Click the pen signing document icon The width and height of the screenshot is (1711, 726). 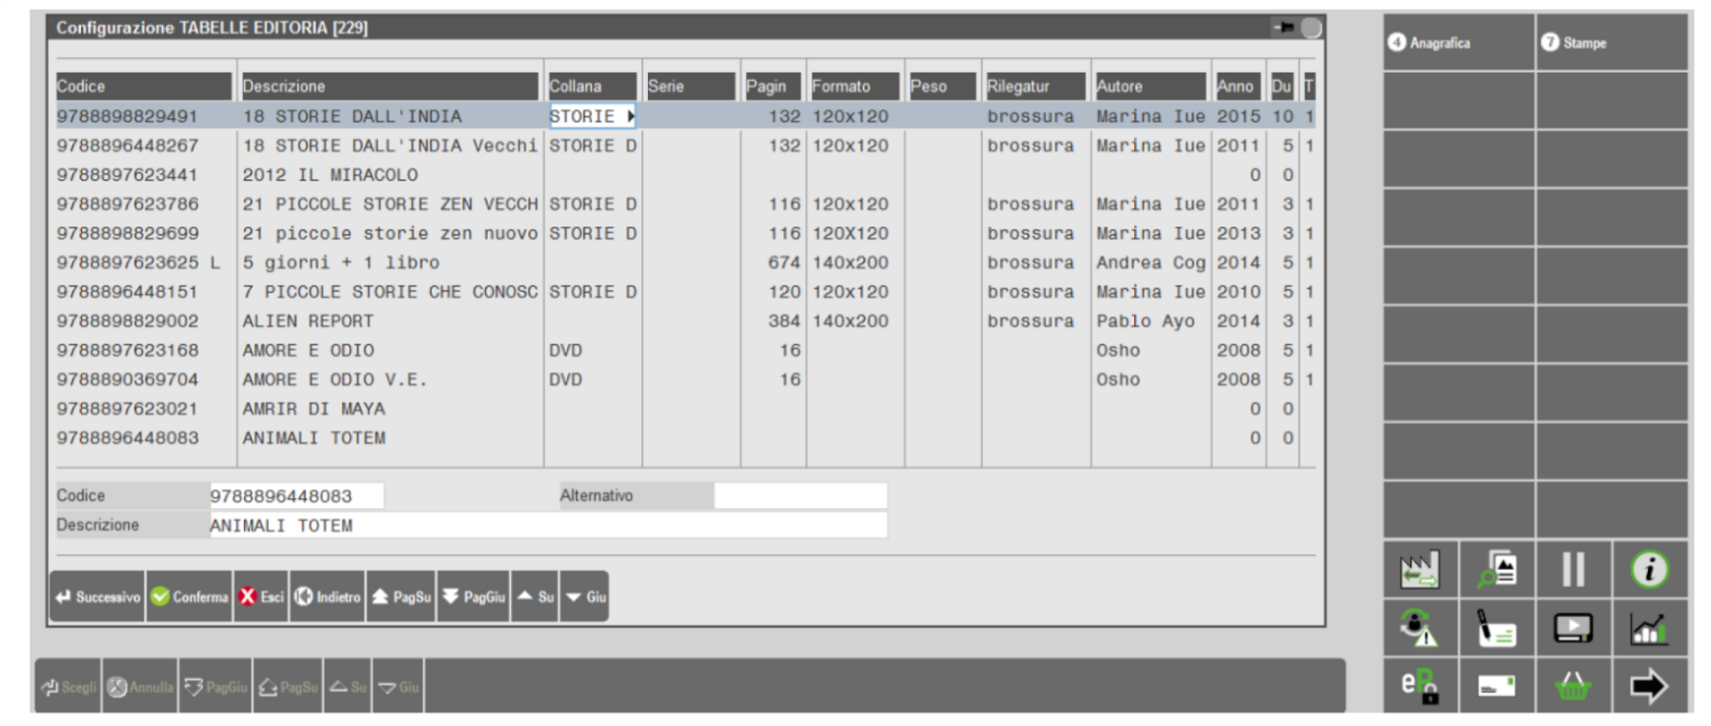click(x=1497, y=629)
